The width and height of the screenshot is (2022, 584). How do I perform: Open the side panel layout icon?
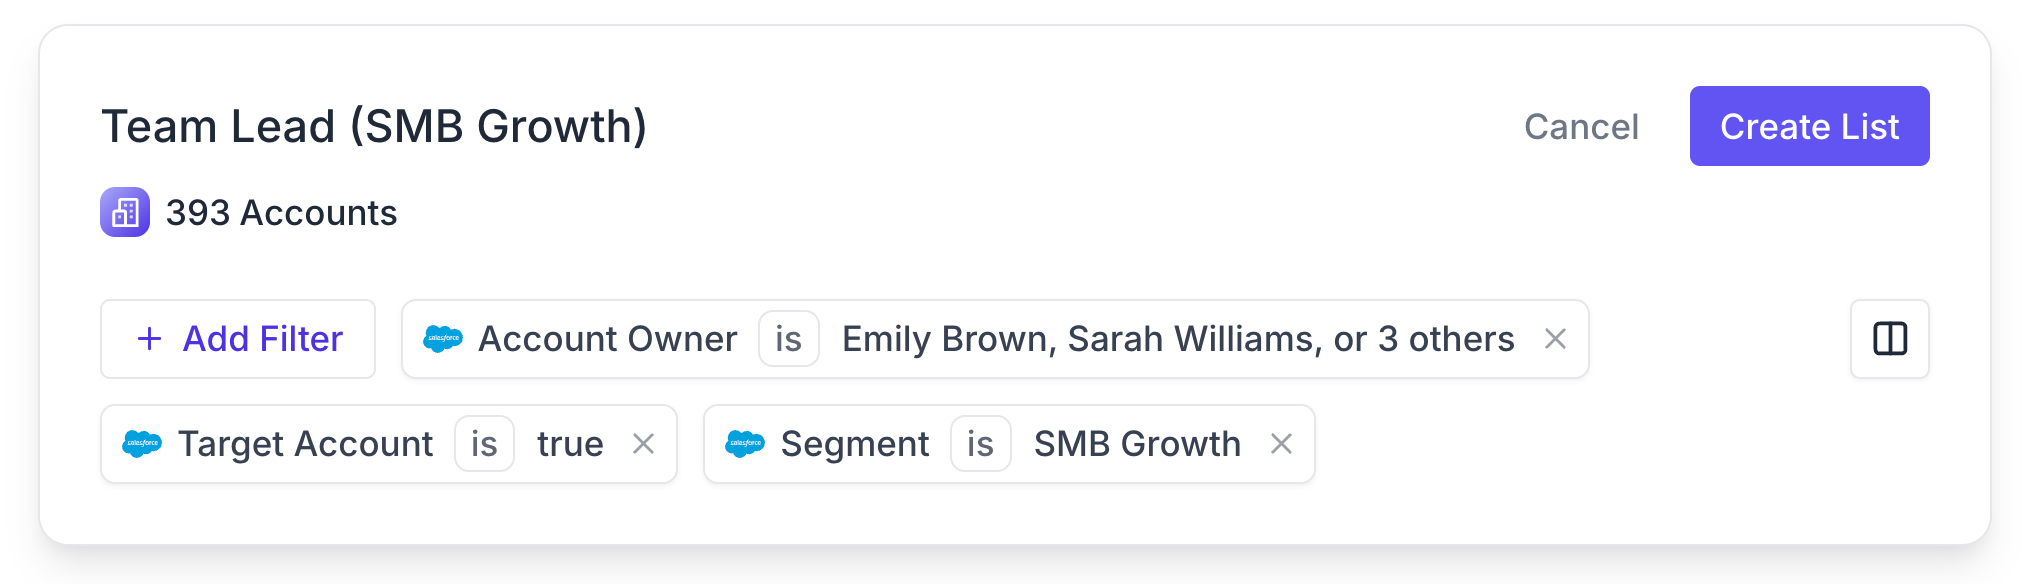point(1889,339)
